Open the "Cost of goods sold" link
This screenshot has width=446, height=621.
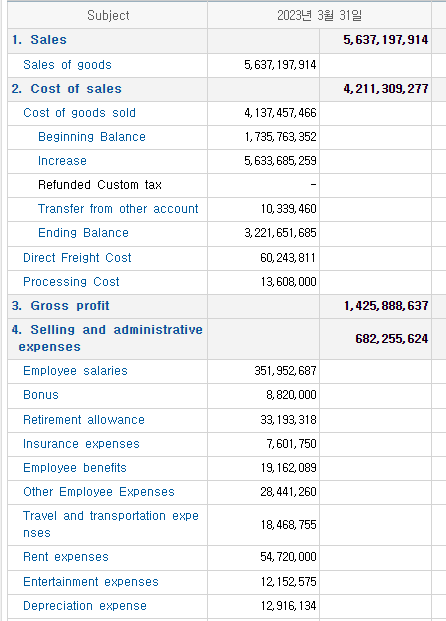(x=79, y=113)
